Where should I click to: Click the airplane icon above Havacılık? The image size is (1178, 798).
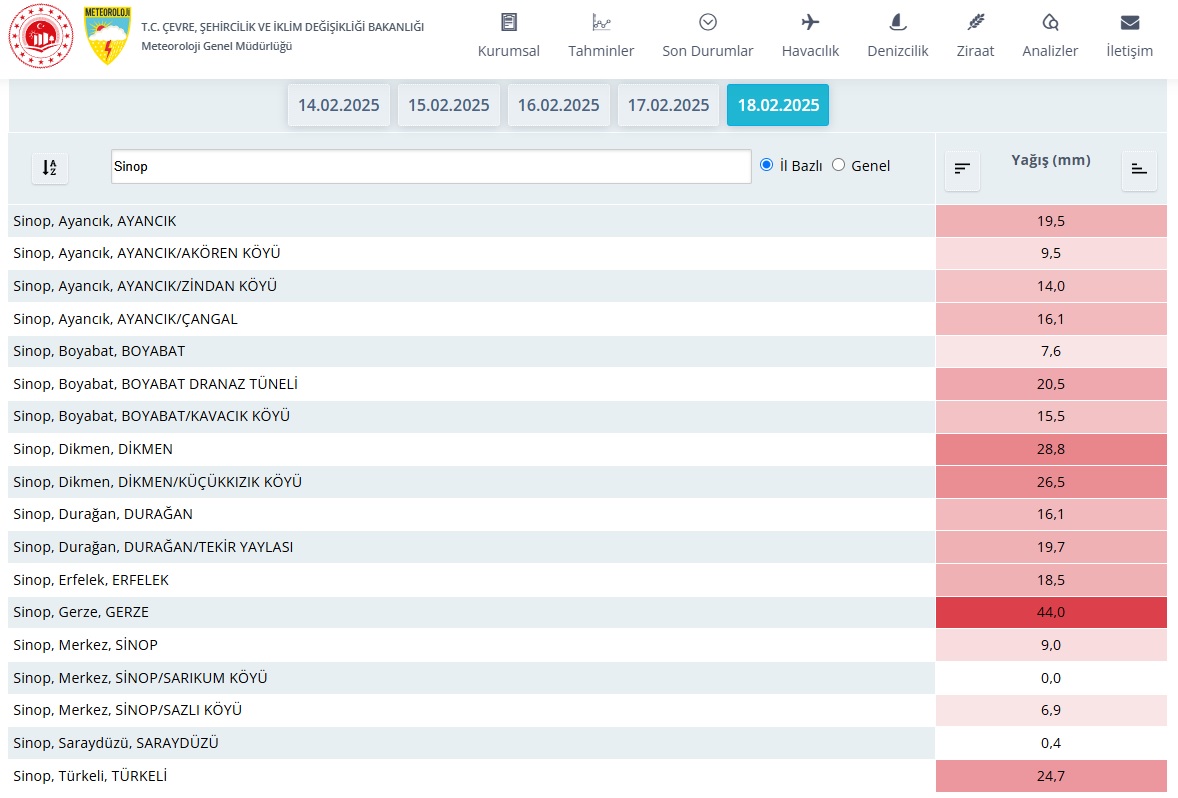click(810, 23)
